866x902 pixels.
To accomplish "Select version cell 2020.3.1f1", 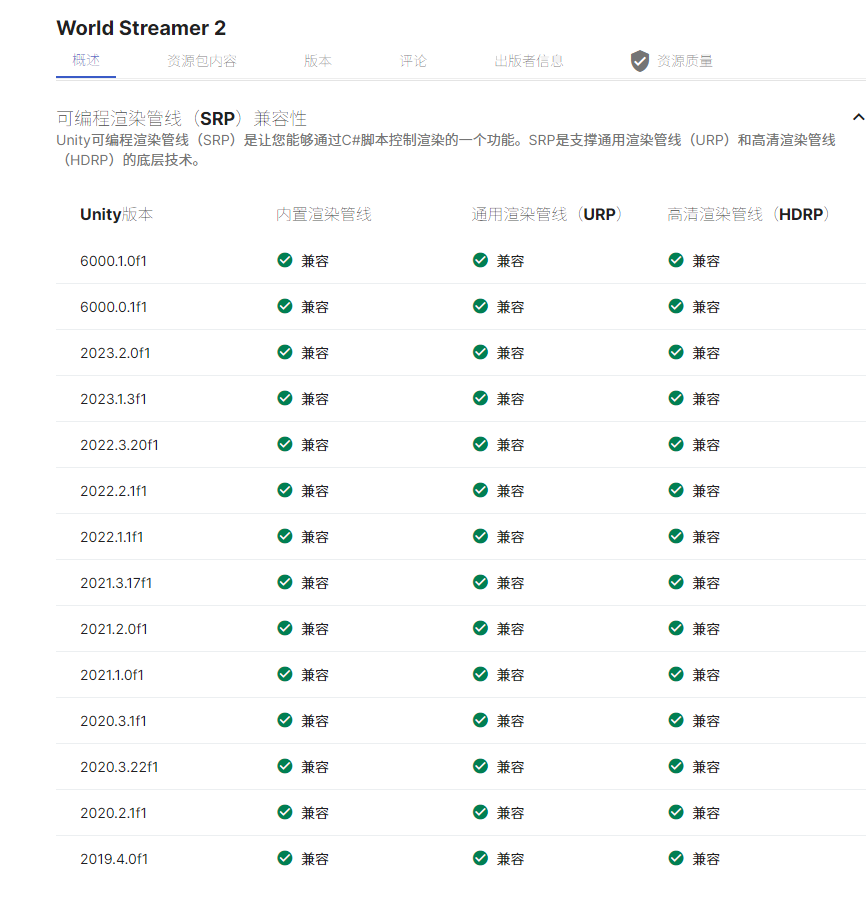I will tap(113, 721).
